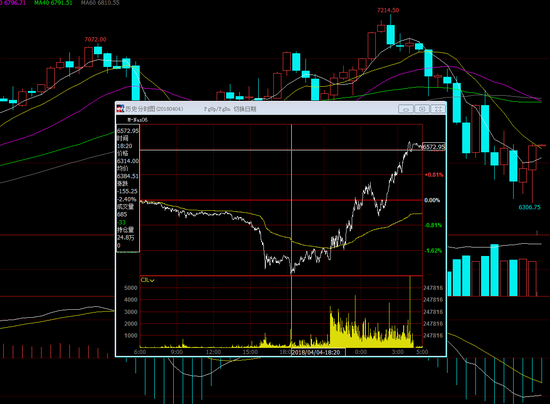Click the 6314.00 price value in info panel

128,161
